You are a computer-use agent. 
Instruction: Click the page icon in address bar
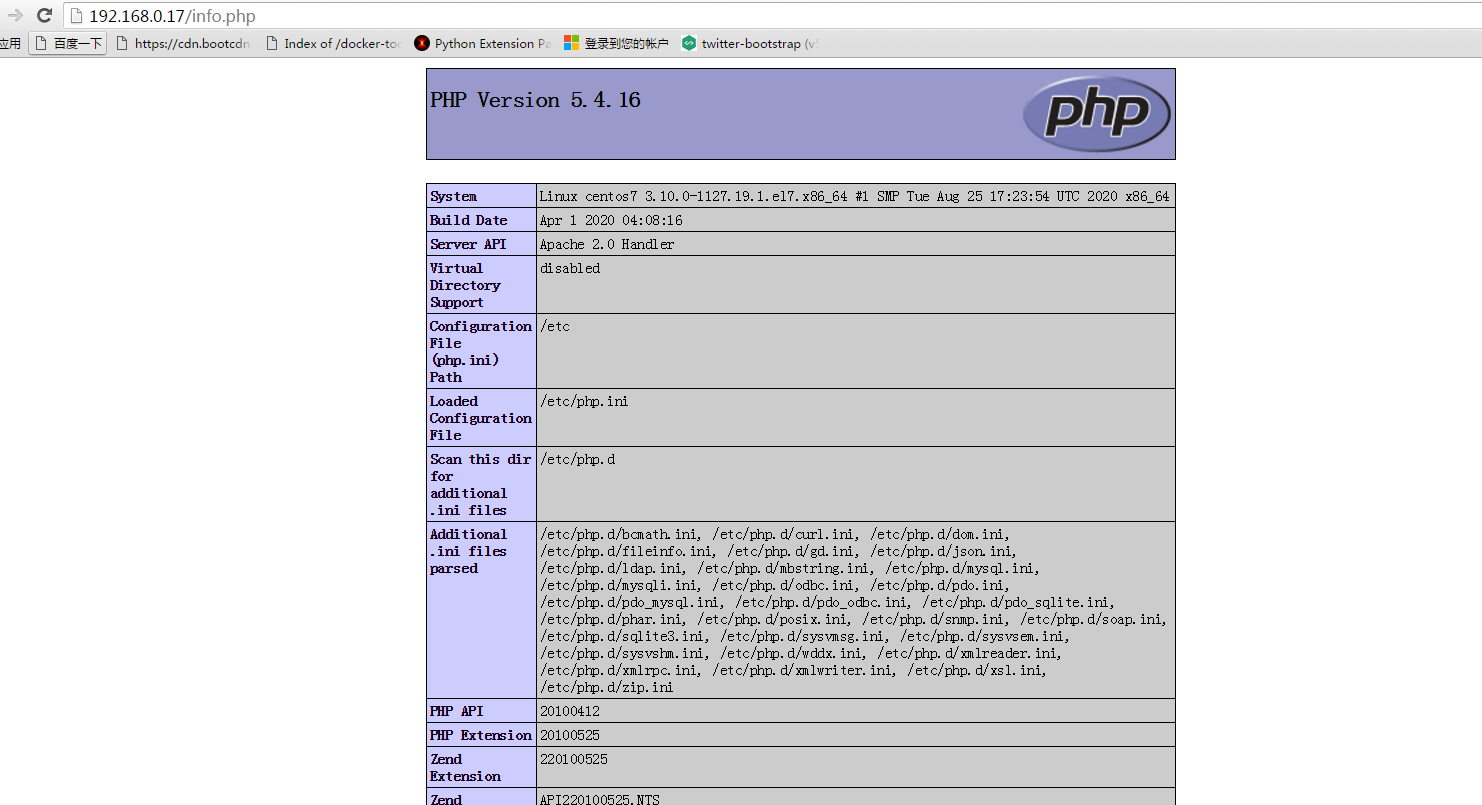[77, 16]
